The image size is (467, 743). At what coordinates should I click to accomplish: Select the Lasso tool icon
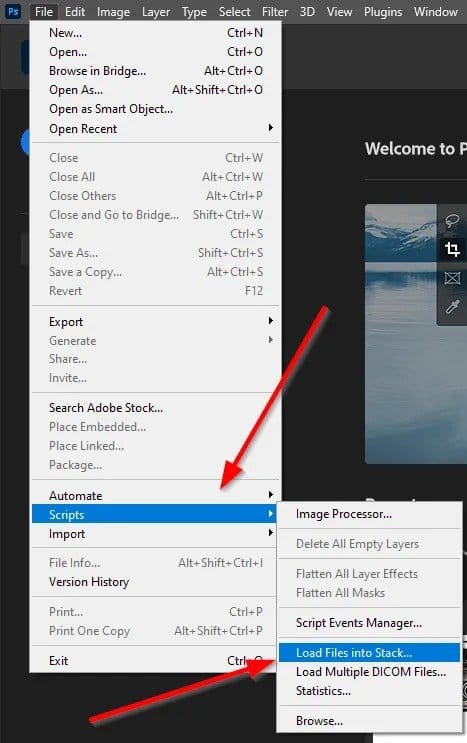[x=452, y=220]
